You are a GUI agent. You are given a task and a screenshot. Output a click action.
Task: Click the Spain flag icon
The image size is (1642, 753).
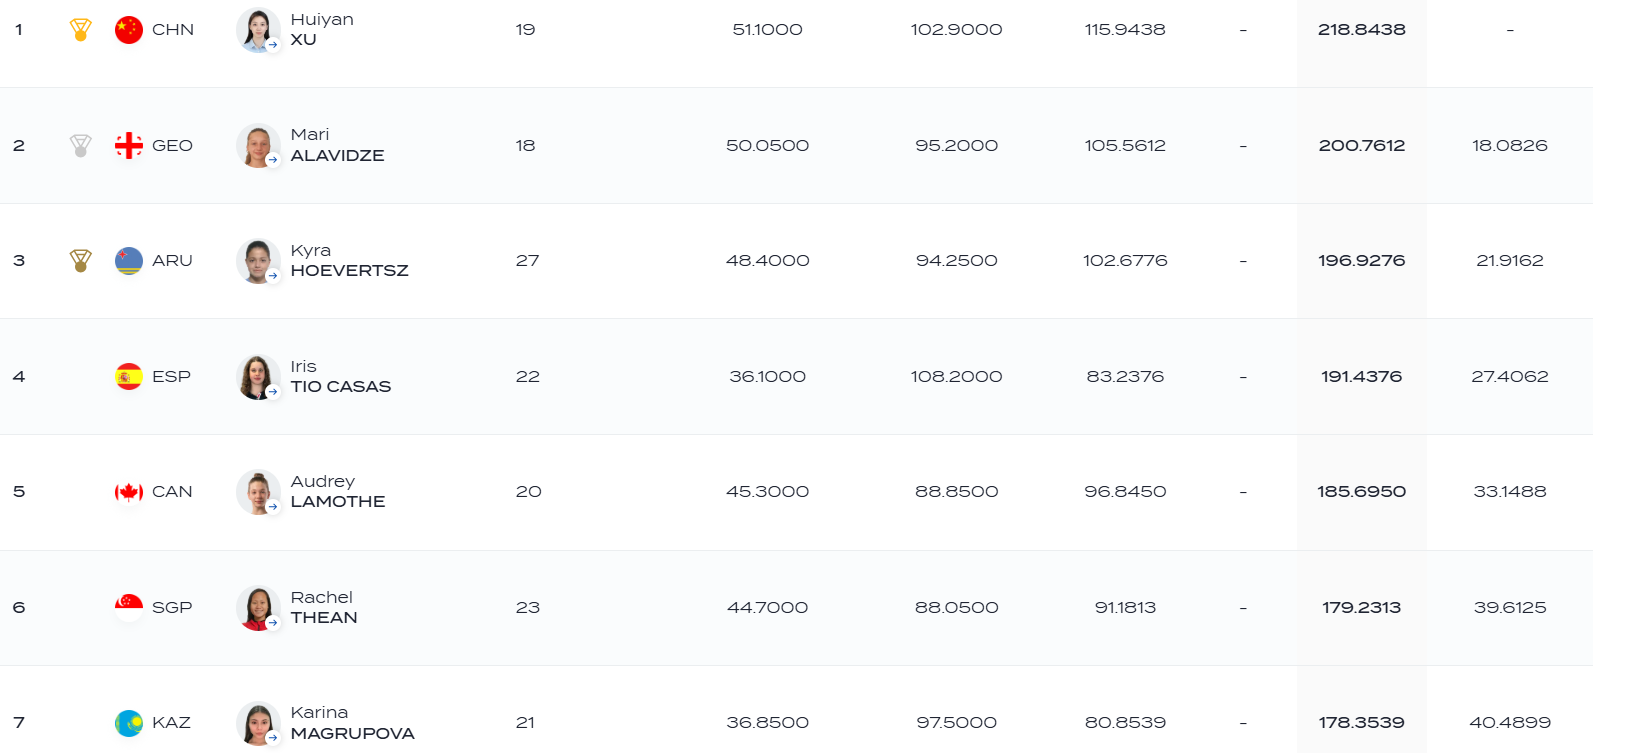coord(129,377)
